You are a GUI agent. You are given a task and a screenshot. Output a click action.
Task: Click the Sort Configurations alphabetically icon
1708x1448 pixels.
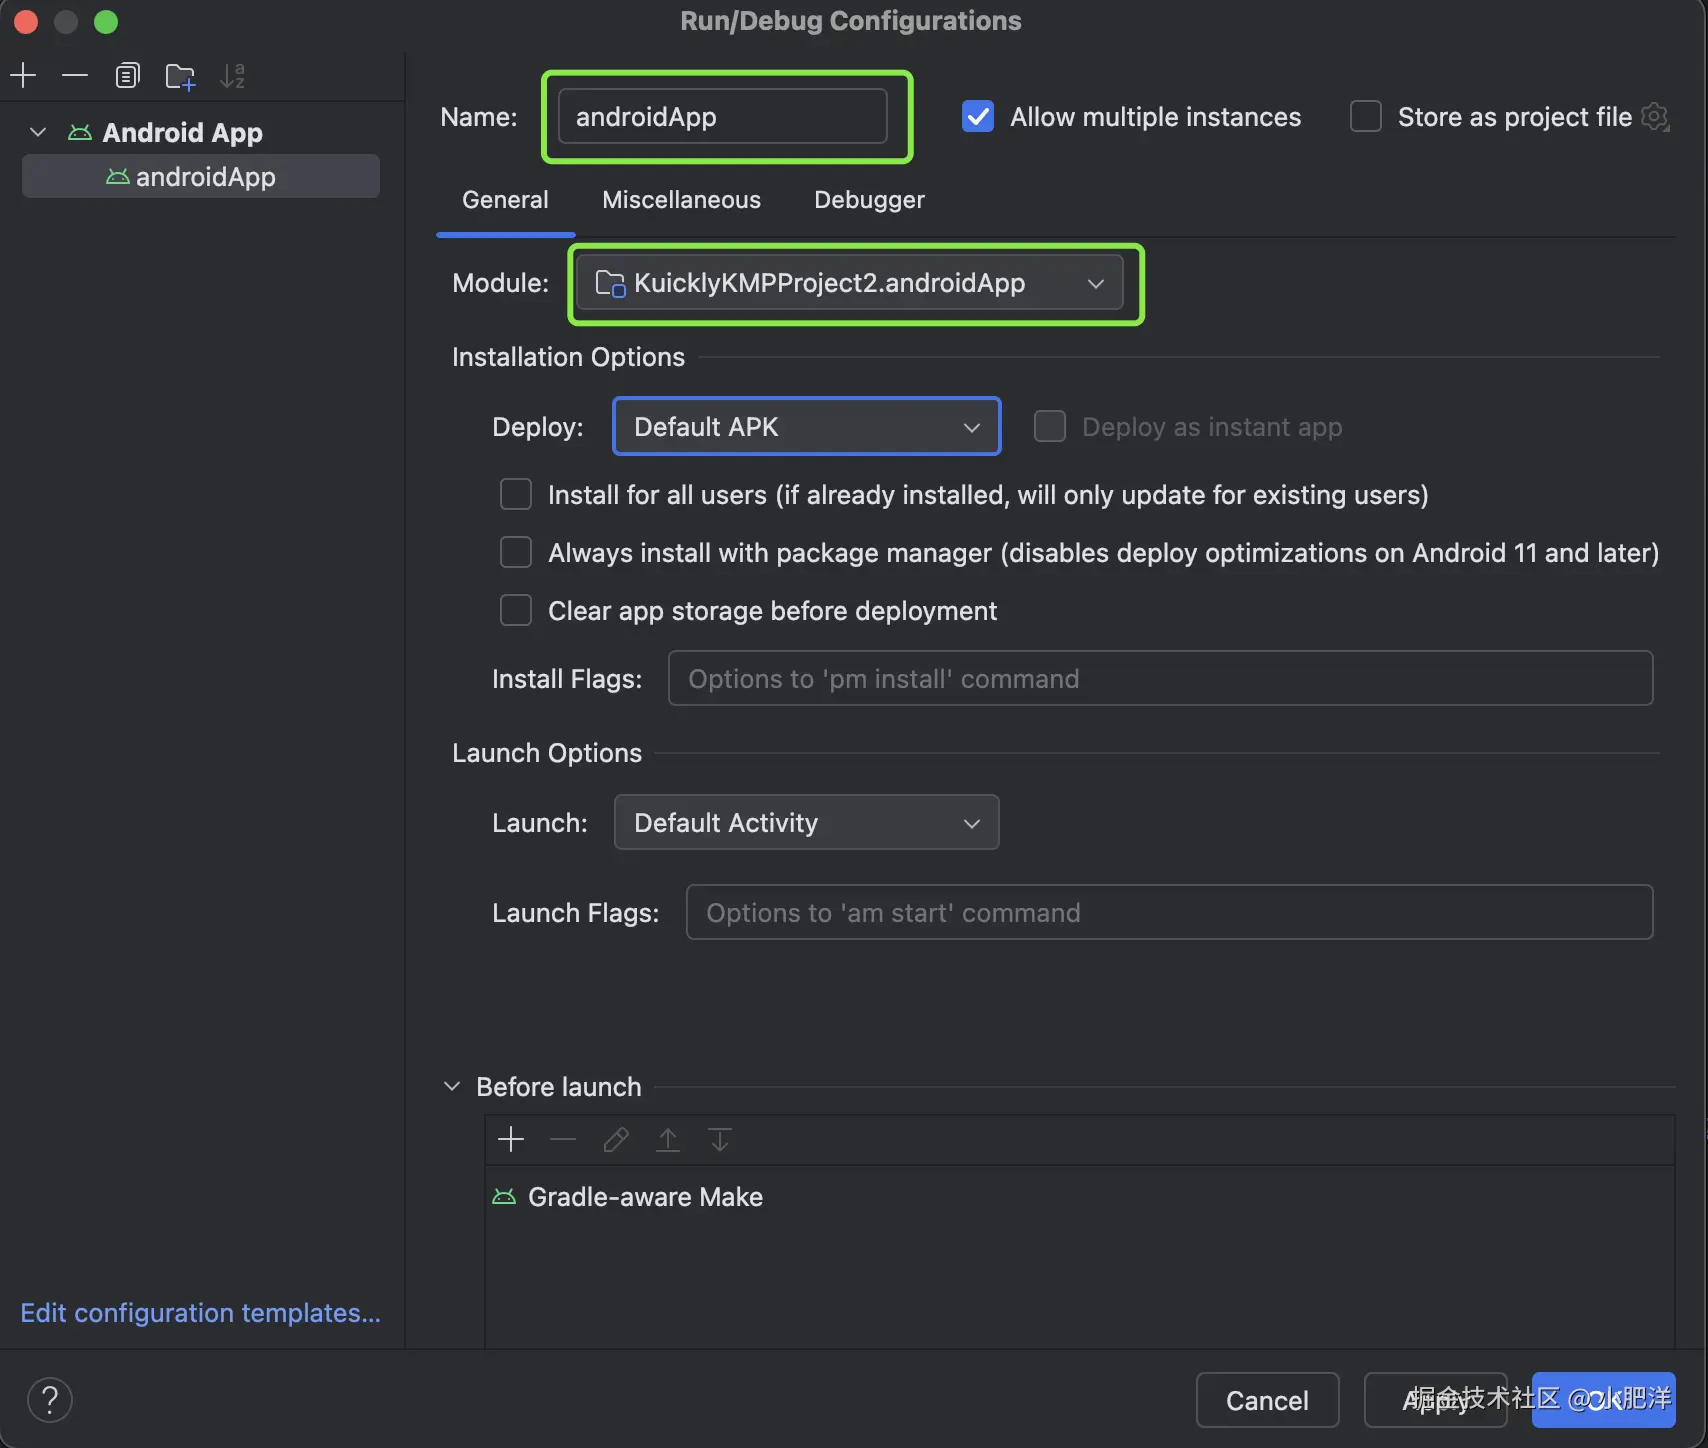(x=232, y=76)
